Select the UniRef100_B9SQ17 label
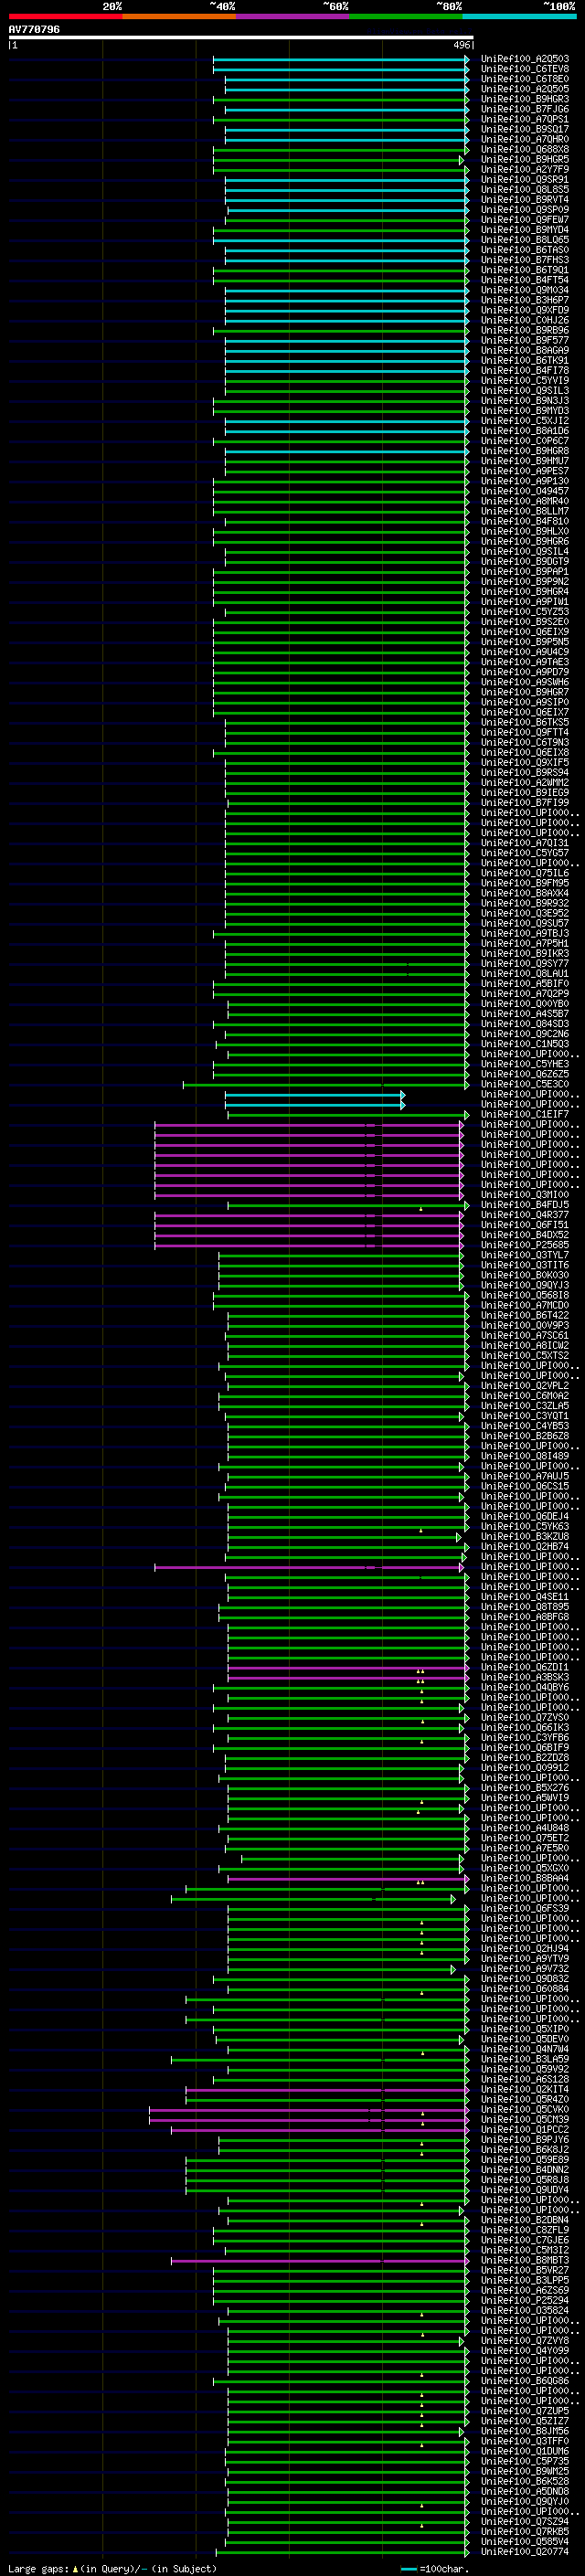Image resolution: width=585 pixels, height=2576 pixels. click(x=525, y=129)
